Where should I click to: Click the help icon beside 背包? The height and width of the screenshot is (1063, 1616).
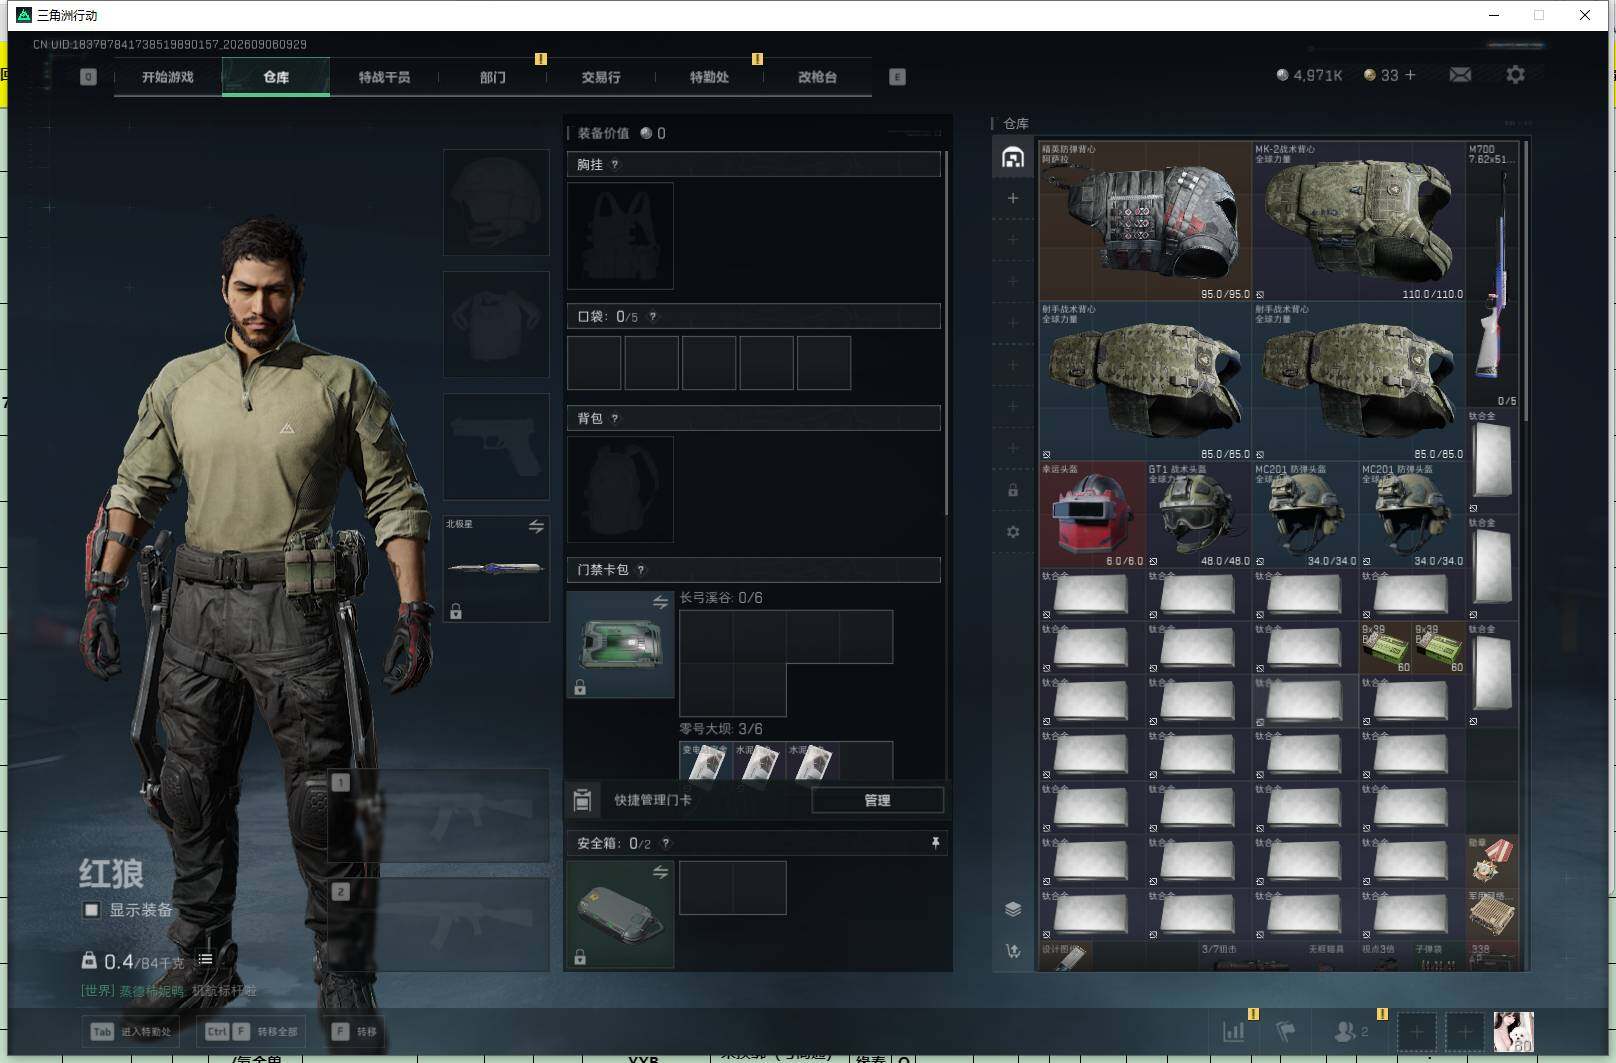[x=615, y=419]
